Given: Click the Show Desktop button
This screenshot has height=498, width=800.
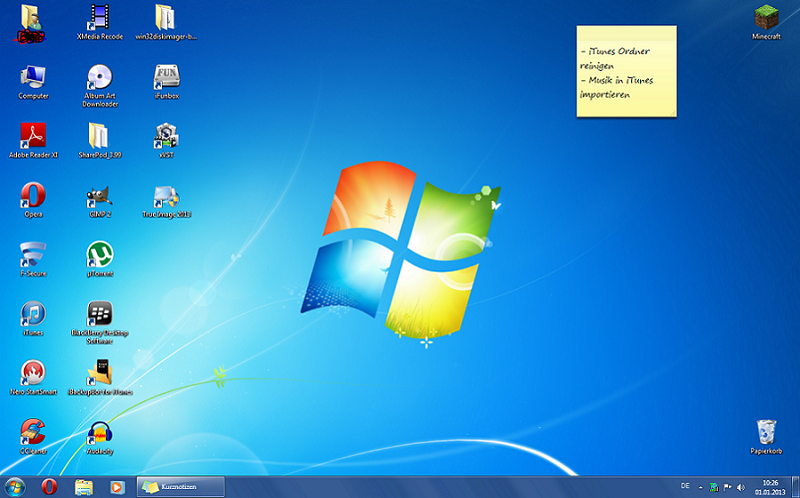Looking at the screenshot, I should (796, 487).
